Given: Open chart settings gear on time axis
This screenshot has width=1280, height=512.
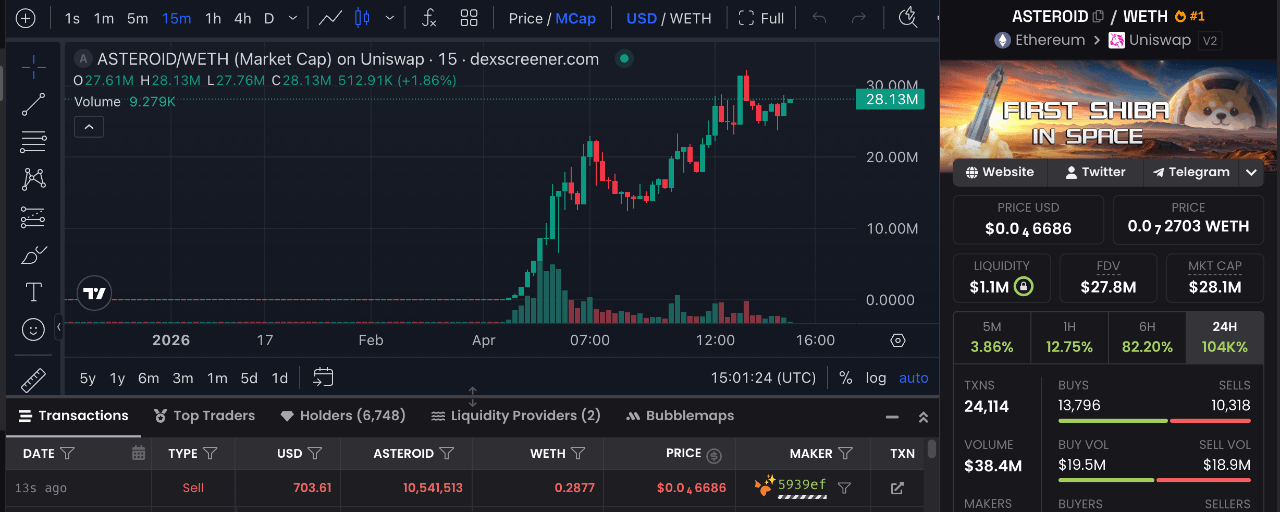Looking at the screenshot, I should (x=897, y=340).
